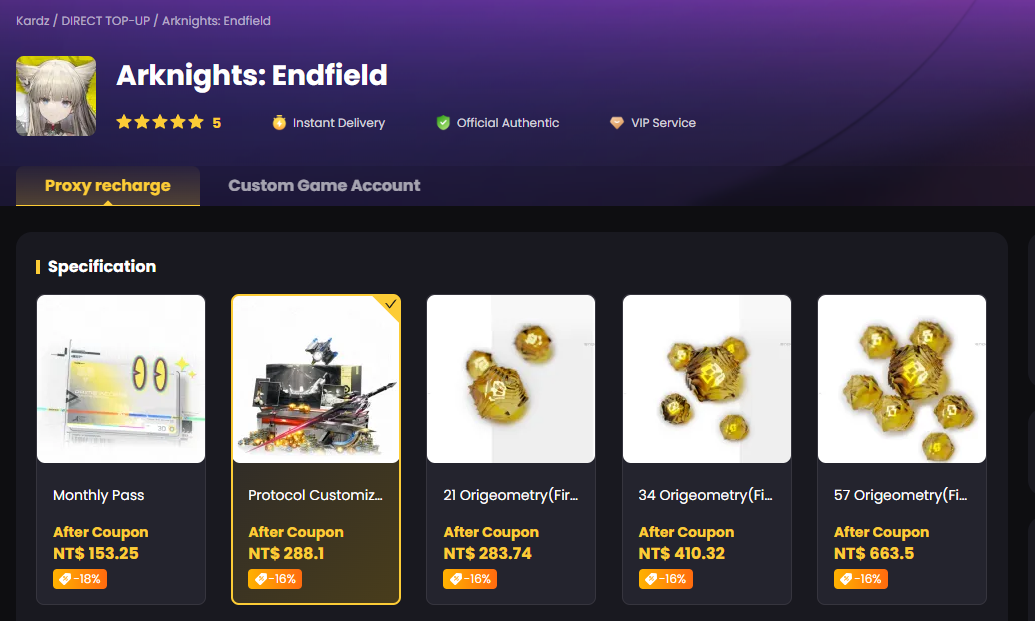This screenshot has height=621, width=1035.
Task: Click the VIP Service diamond icon
Action: (x=617, y=123)
